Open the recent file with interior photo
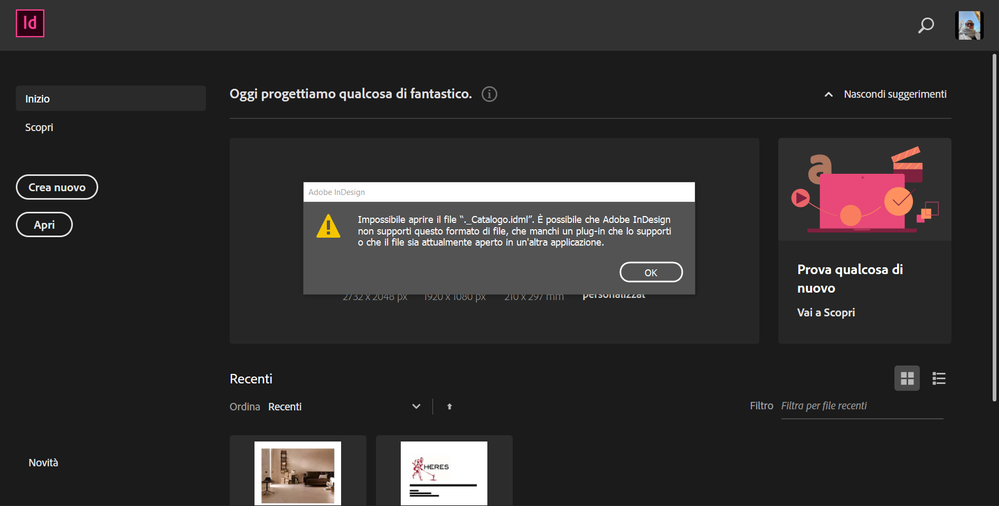Viewport: 999px width, 506px height. click(x=298, y=472)
